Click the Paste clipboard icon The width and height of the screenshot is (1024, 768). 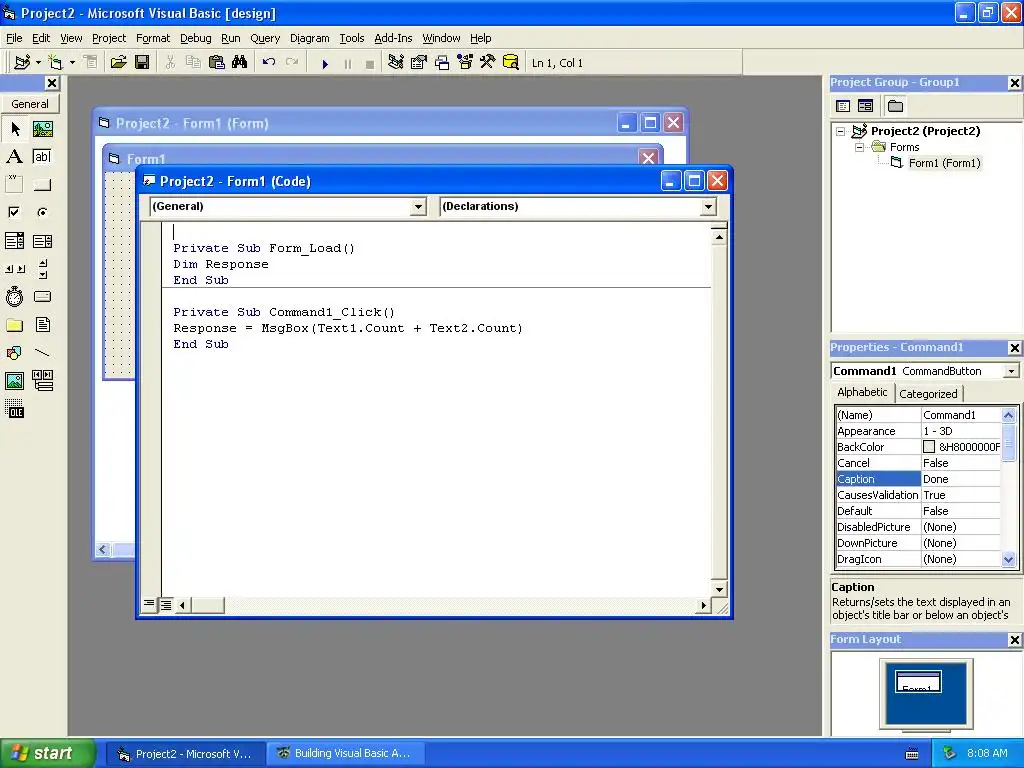[217, 63]
